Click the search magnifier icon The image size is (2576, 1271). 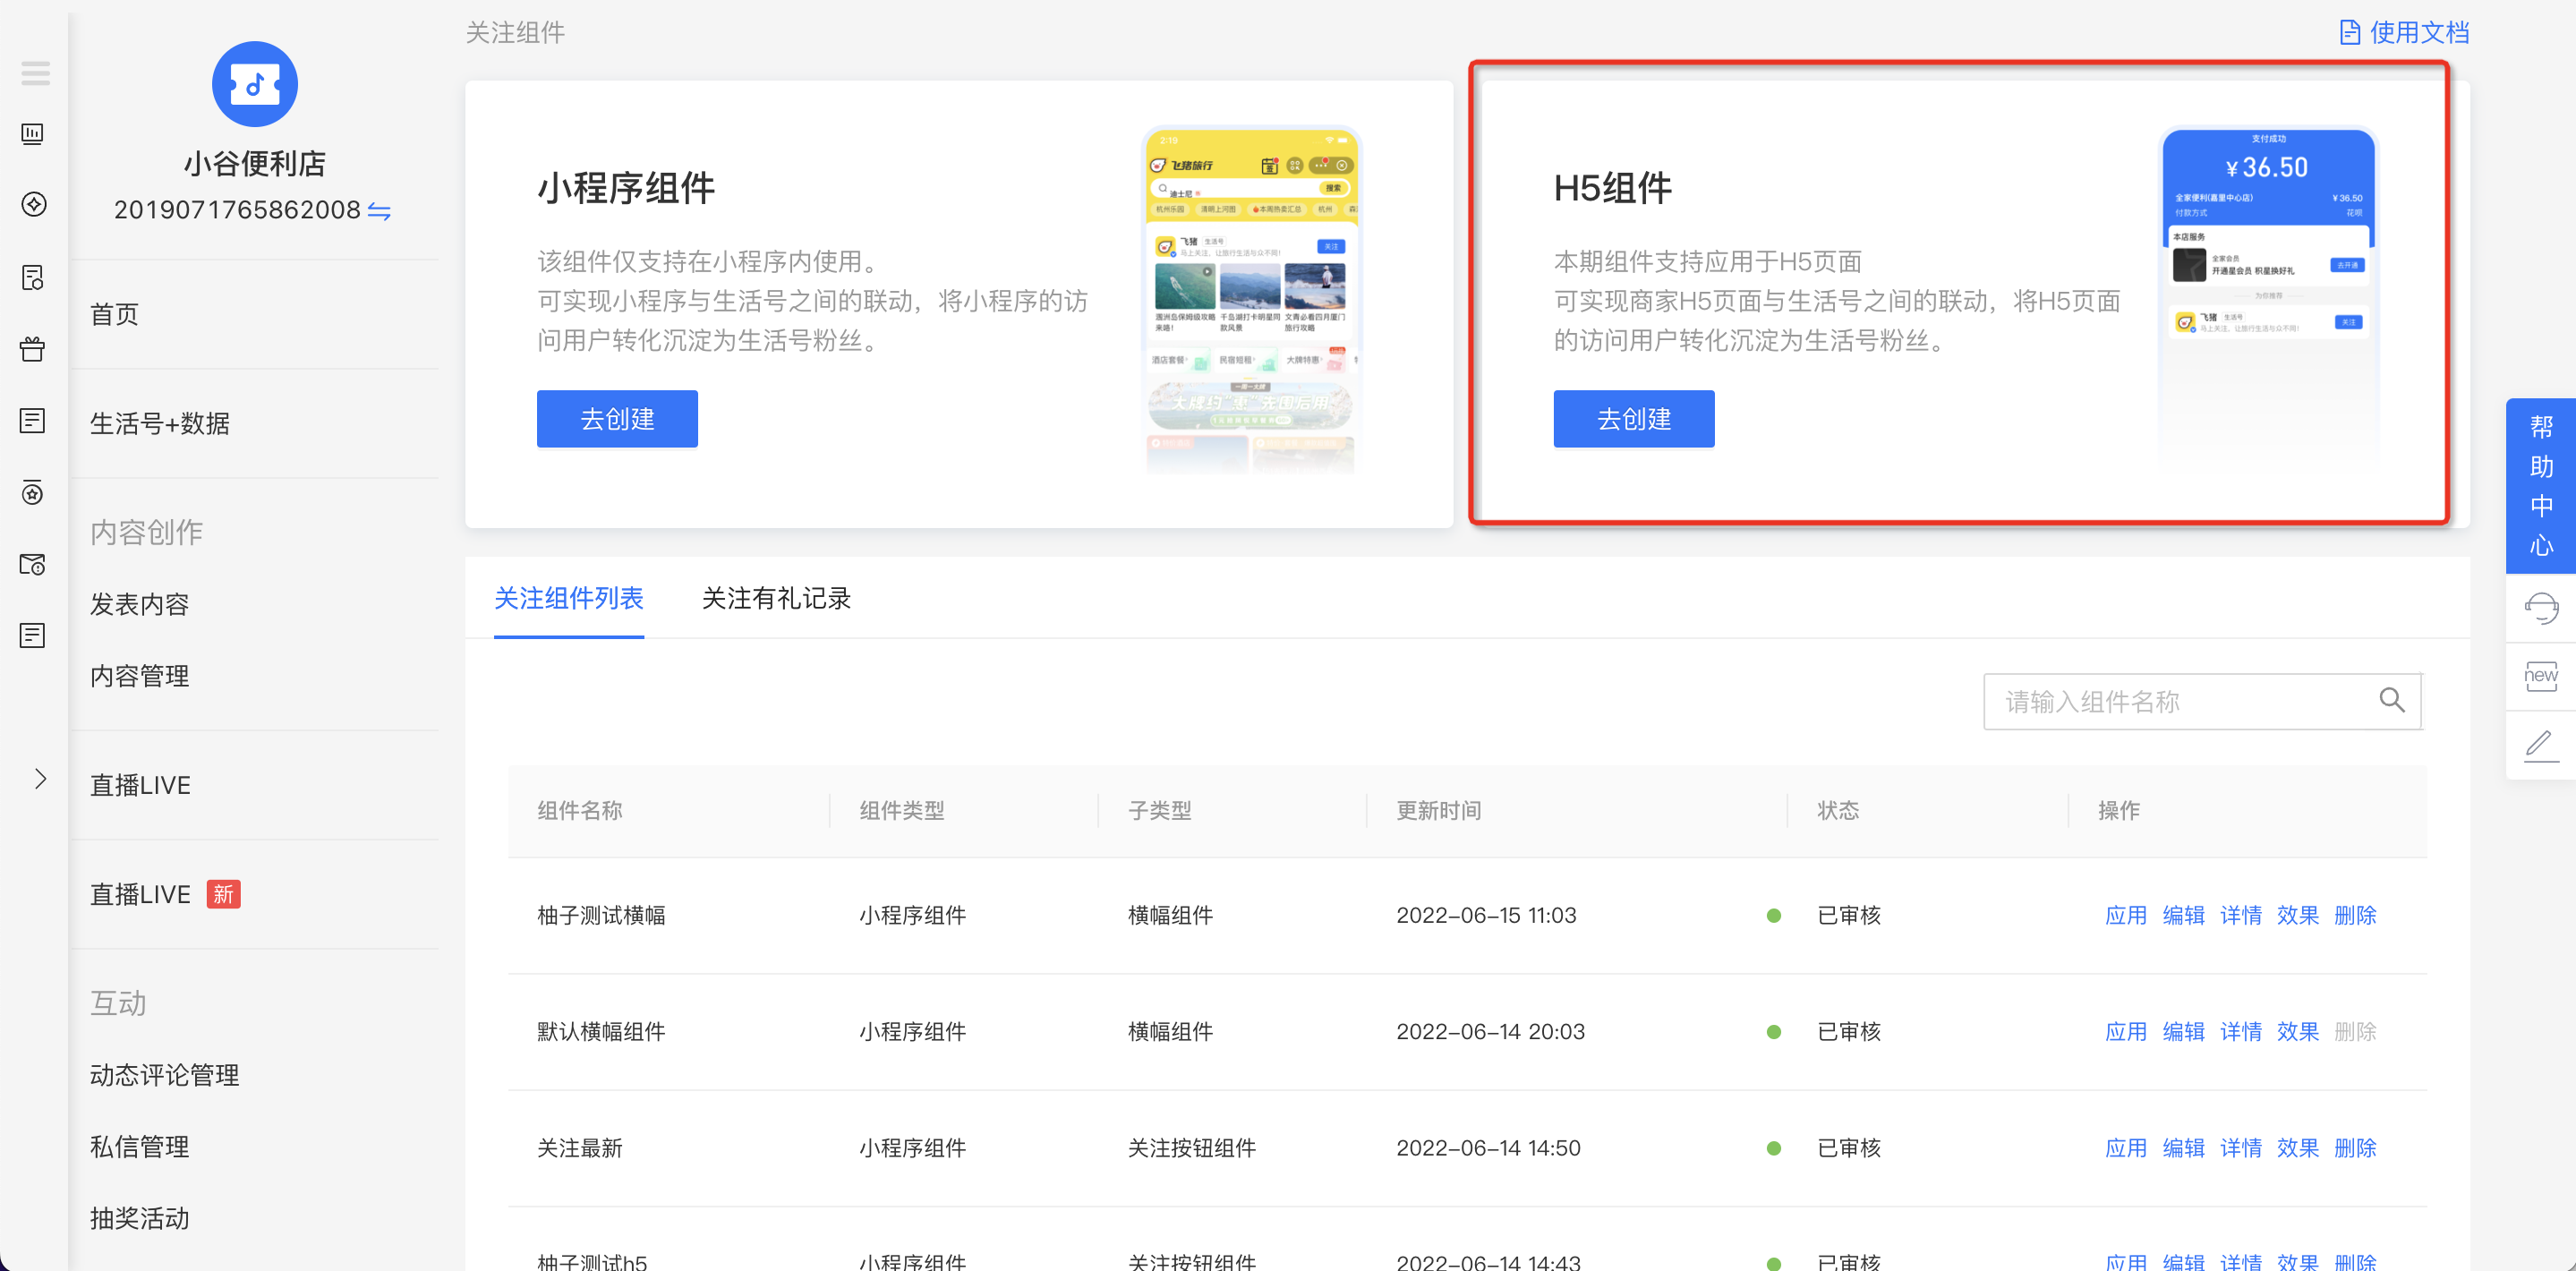[x=2391, y=700]
